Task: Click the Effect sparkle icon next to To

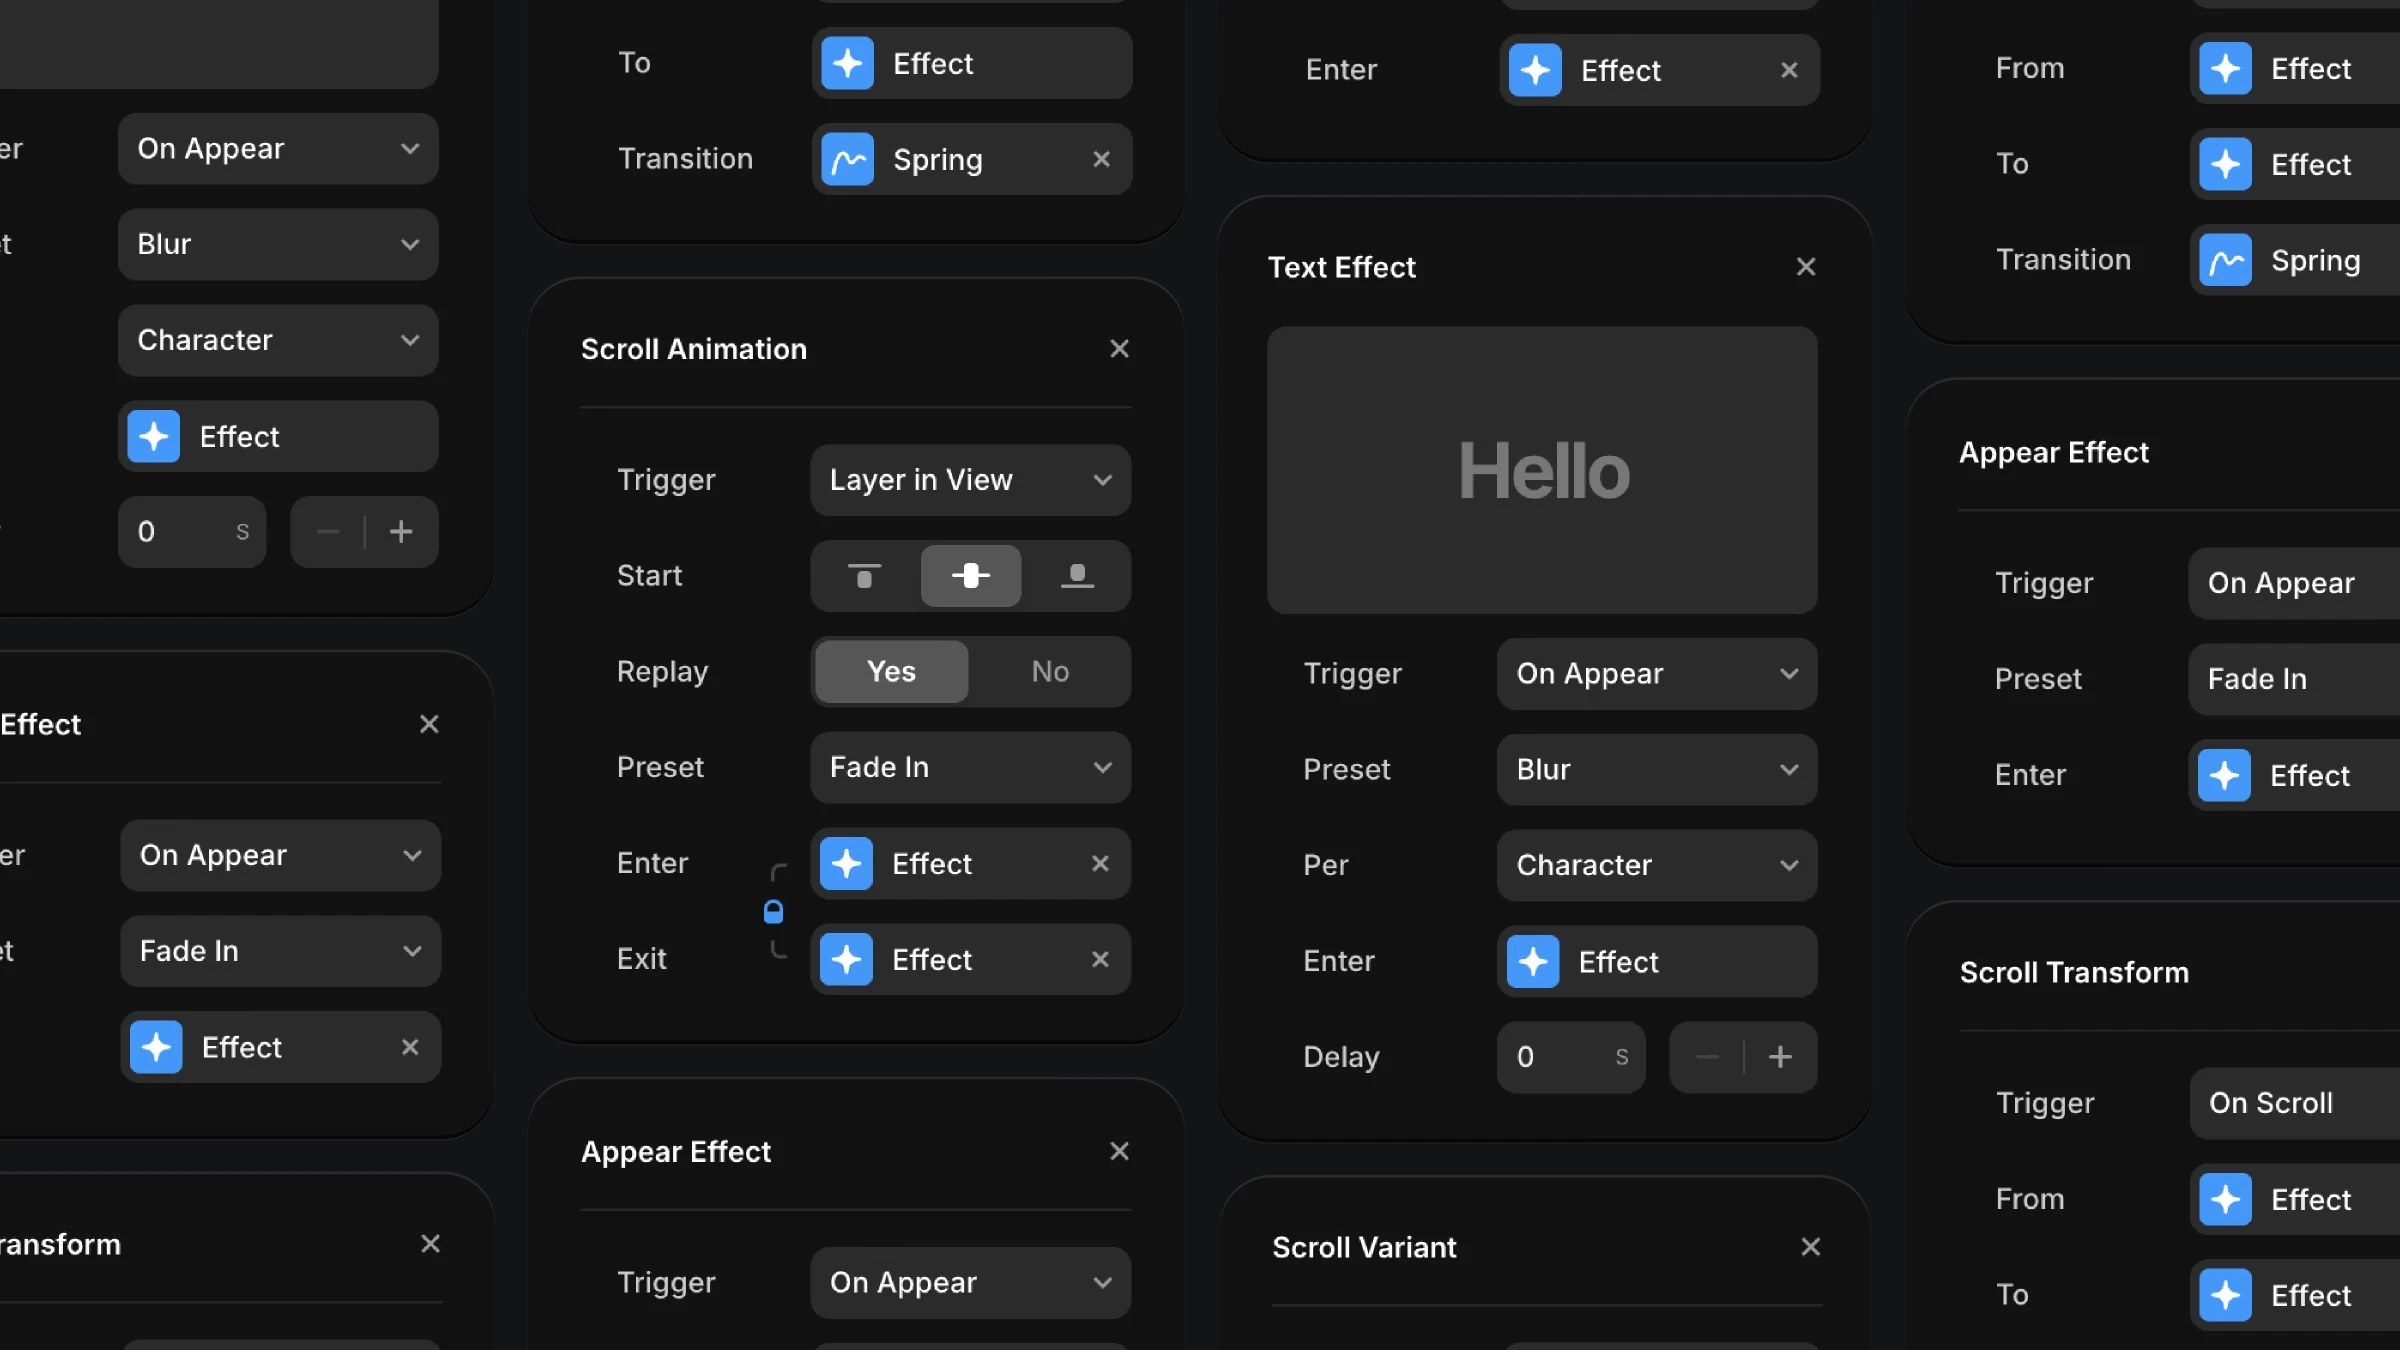Action: 848,63
